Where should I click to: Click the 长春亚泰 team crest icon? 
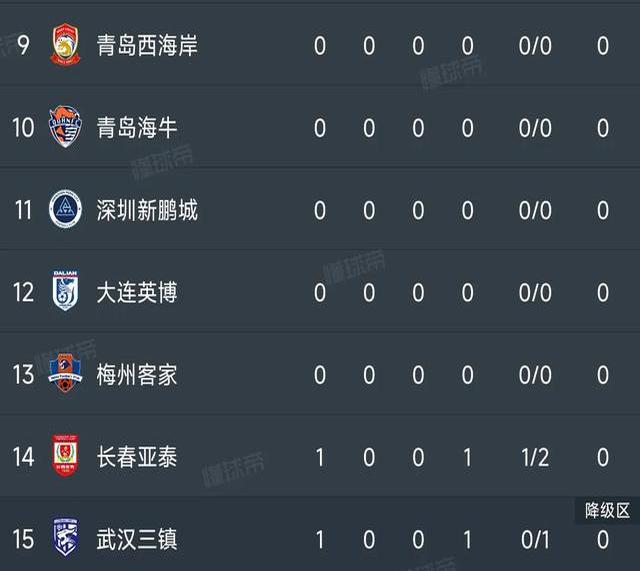point(64,457)
